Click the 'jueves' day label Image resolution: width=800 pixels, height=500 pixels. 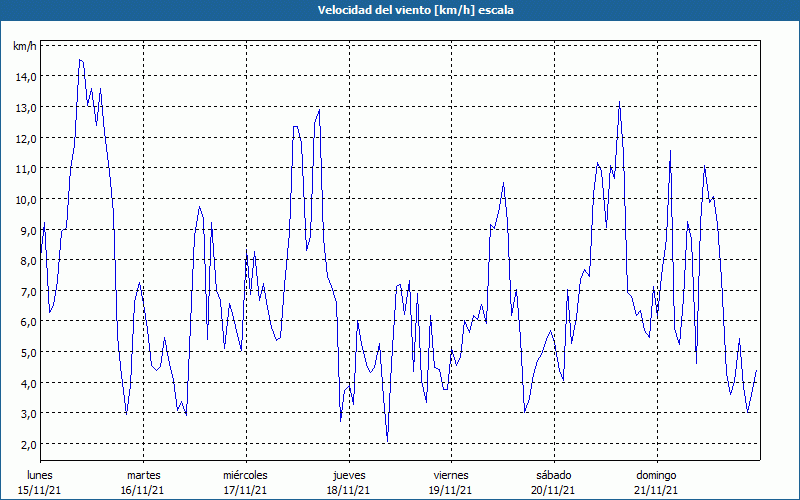(349, 476)
